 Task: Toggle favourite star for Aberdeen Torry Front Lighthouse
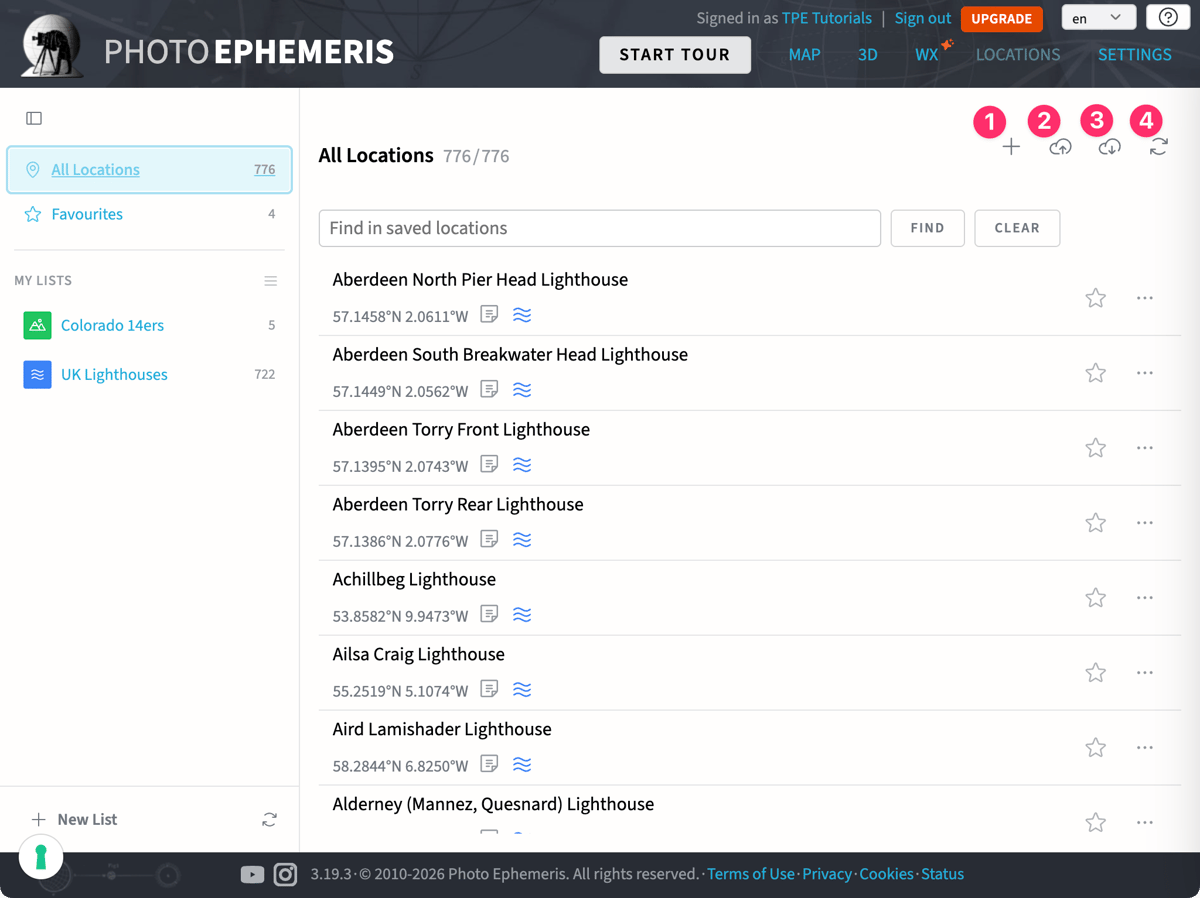pyautogui.click(x=1096, y=448)
